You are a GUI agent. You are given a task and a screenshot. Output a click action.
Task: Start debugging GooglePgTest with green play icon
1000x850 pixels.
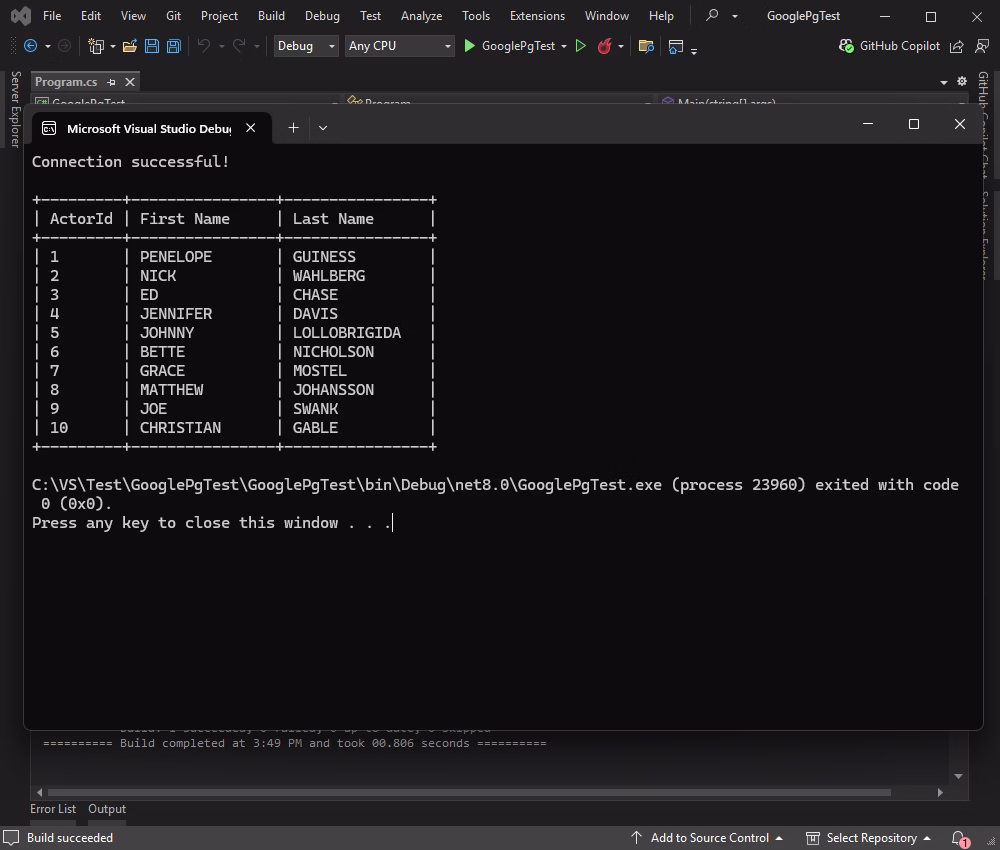pyautogui.click(x=468, y=45)
